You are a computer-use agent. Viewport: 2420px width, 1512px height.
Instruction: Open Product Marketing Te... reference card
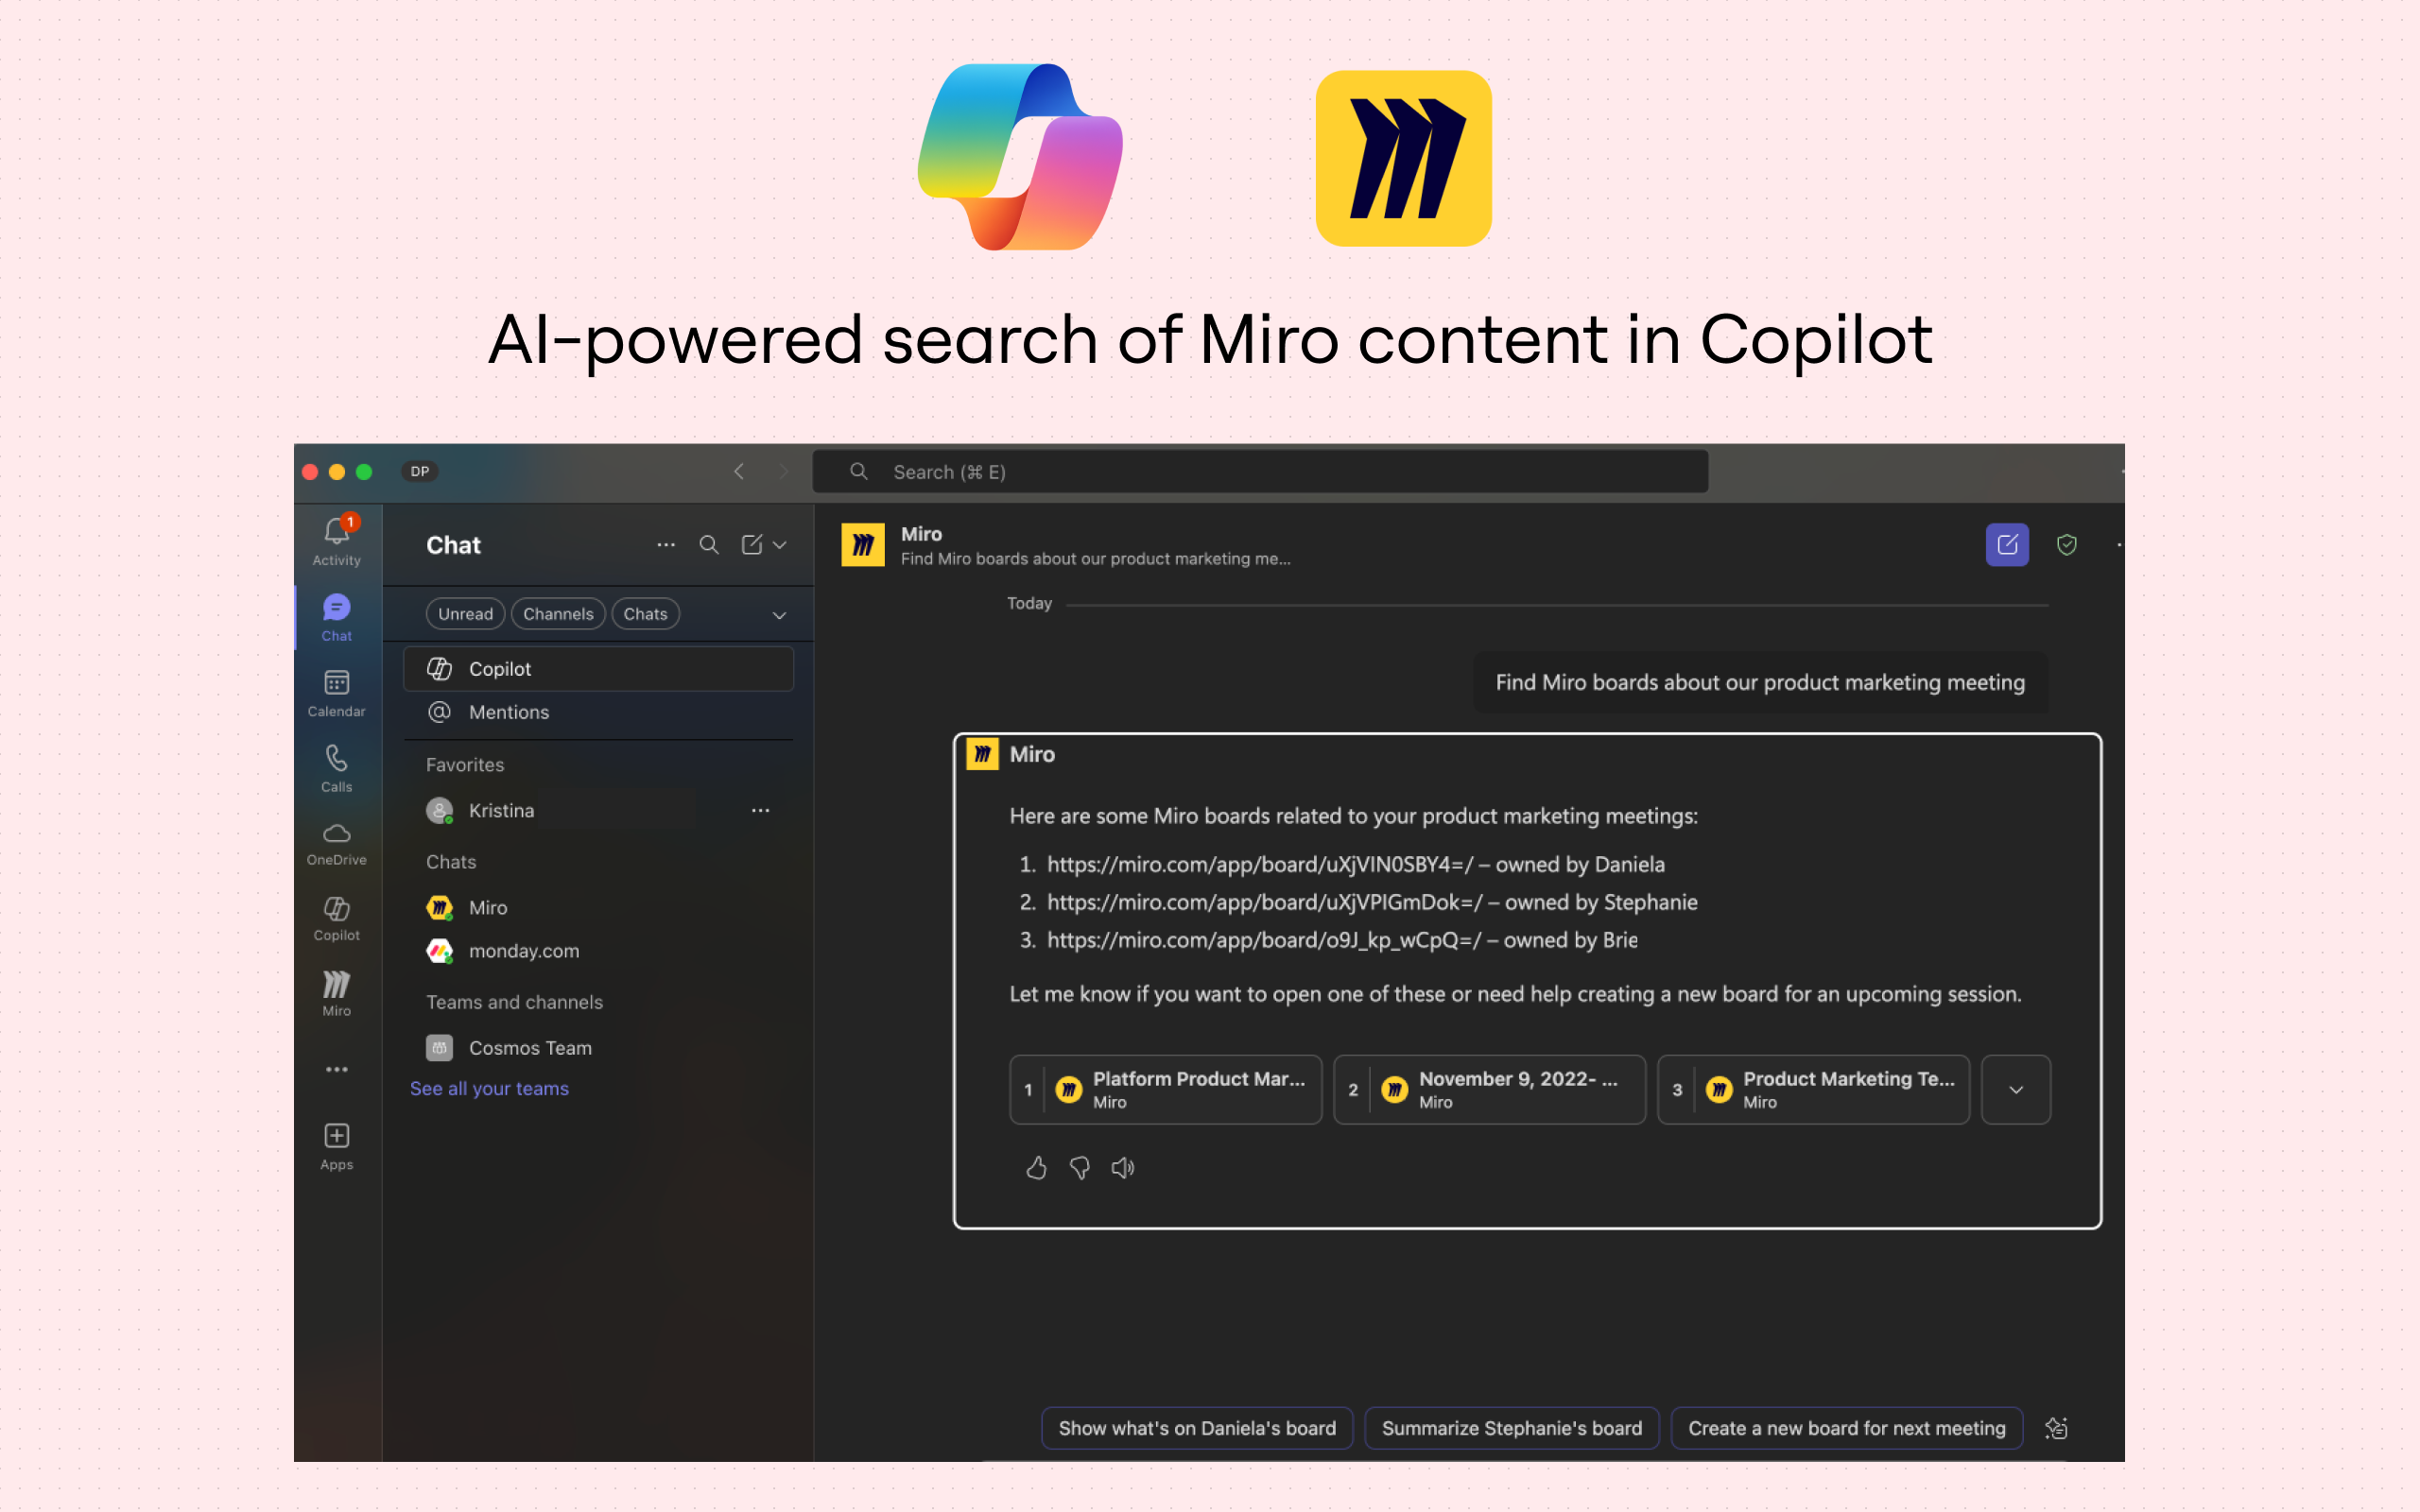click(1814, 1089)
